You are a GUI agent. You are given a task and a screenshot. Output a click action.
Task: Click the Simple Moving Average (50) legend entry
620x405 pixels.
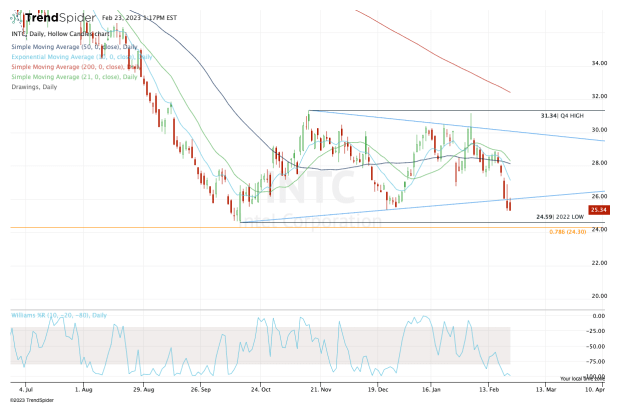pos(68,47)
